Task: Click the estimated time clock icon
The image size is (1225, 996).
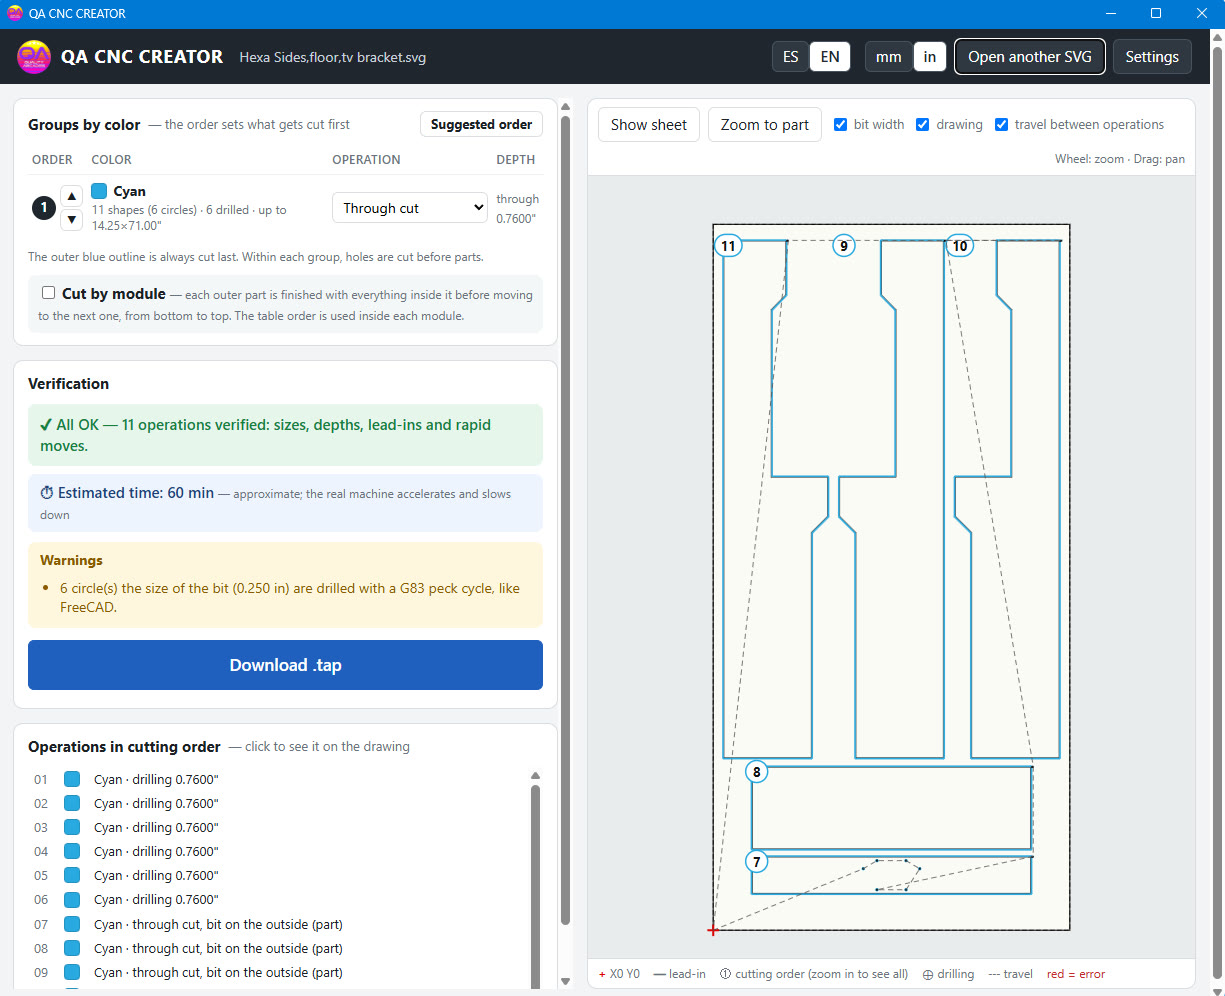Action: (x=47, y=493)
